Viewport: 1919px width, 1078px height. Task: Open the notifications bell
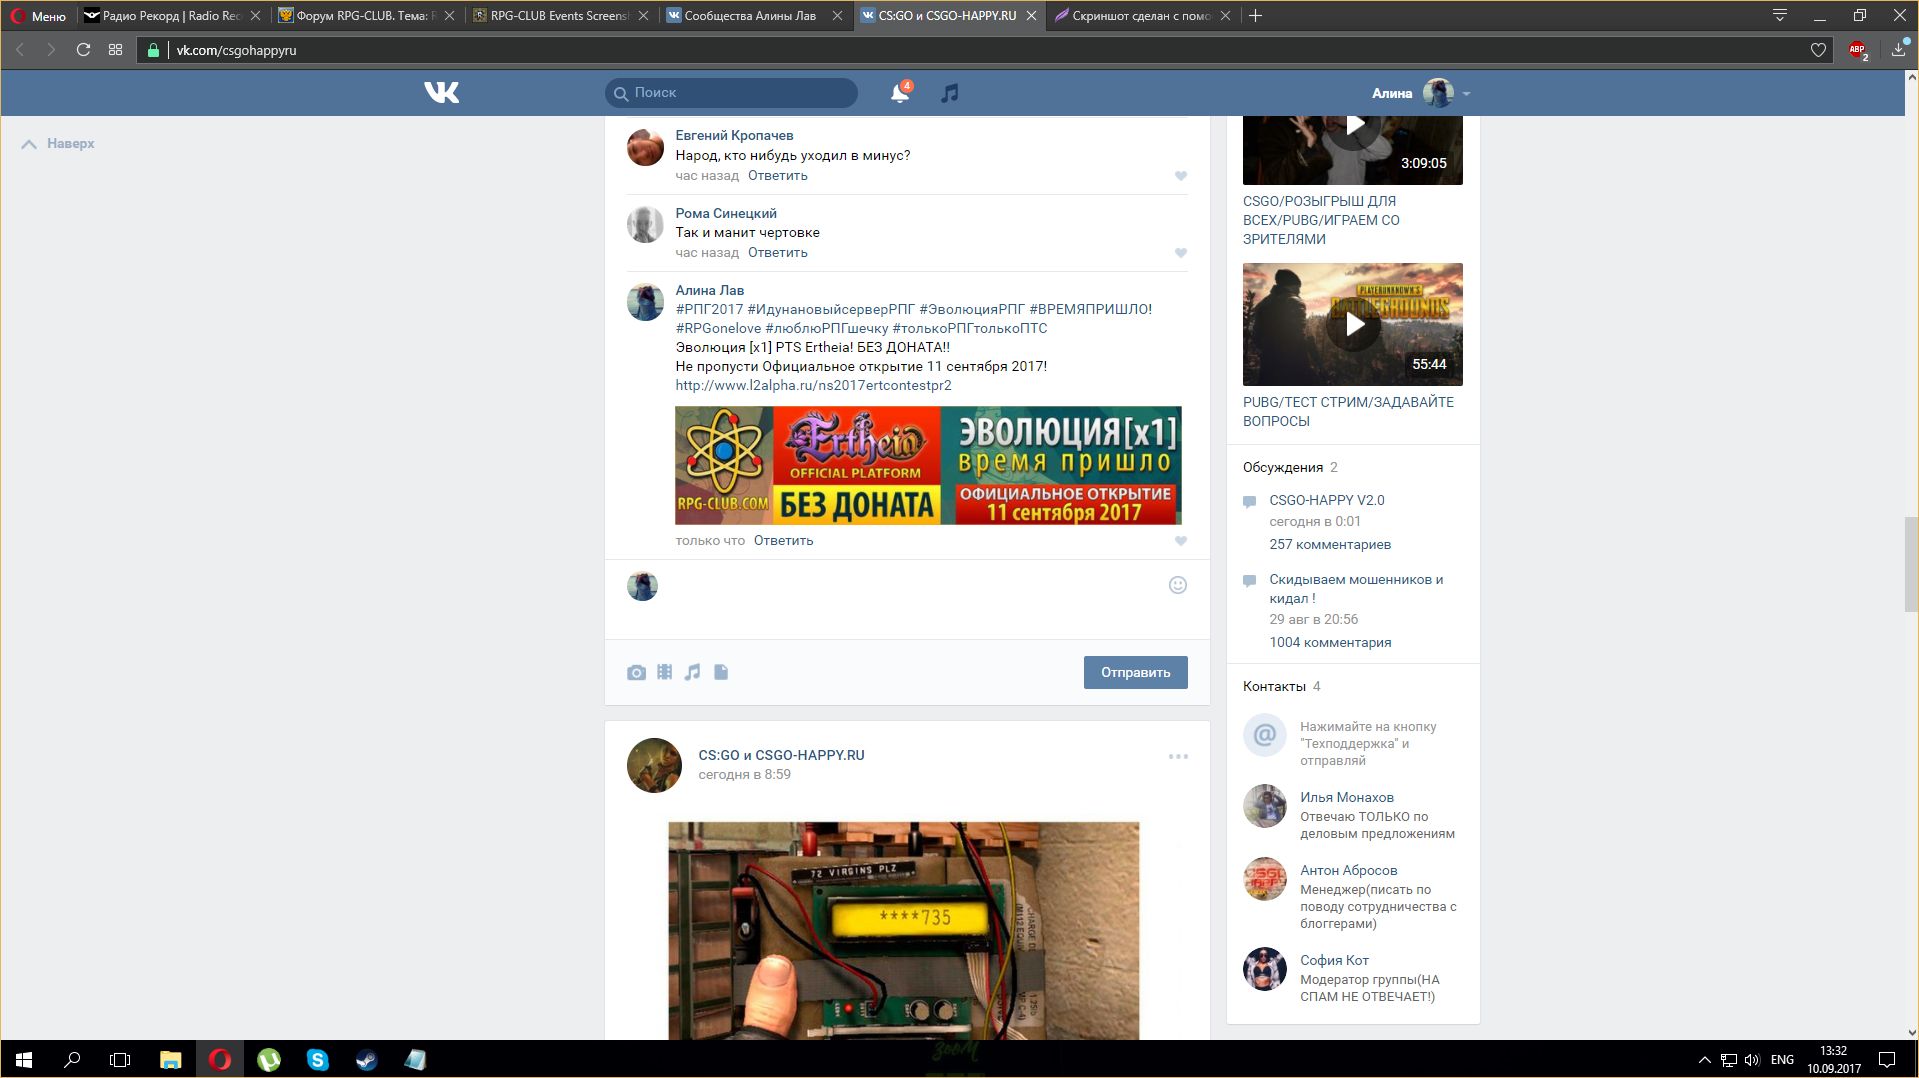coord(900,93)
